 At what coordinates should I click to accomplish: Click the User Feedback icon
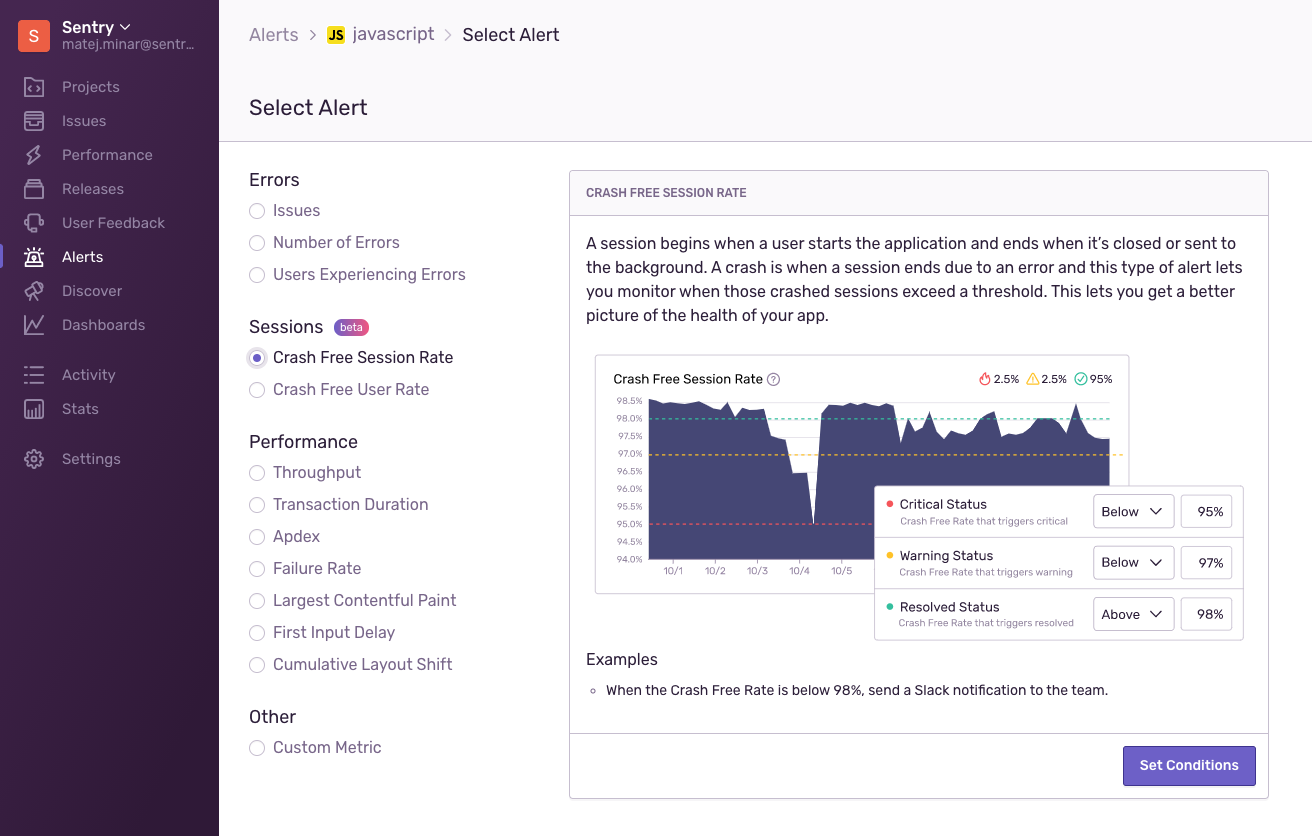tap(34, 223)
